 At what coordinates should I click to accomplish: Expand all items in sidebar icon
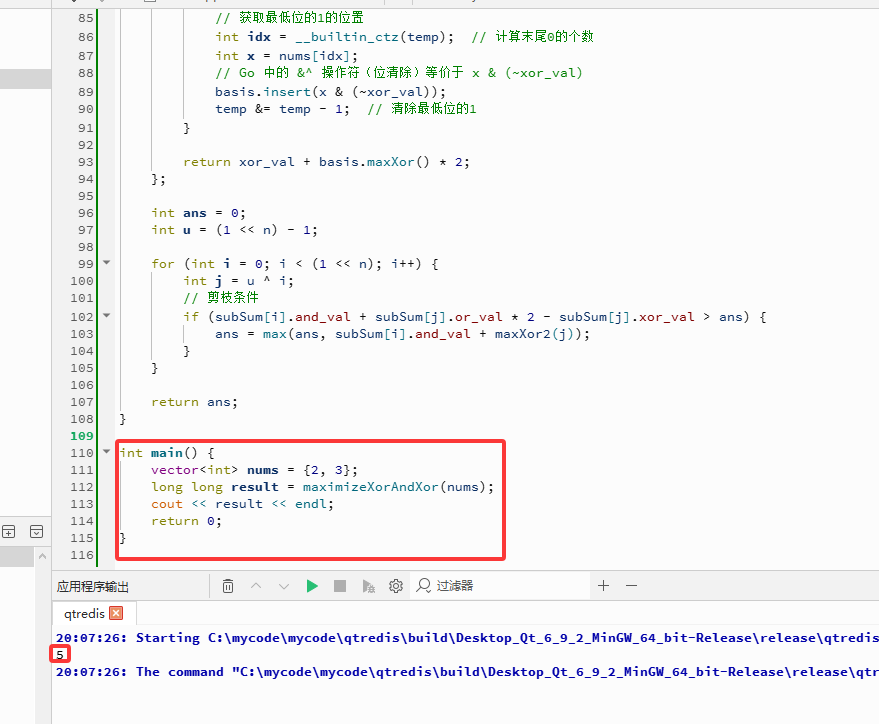pyautogui.click(x=9, y=531)
